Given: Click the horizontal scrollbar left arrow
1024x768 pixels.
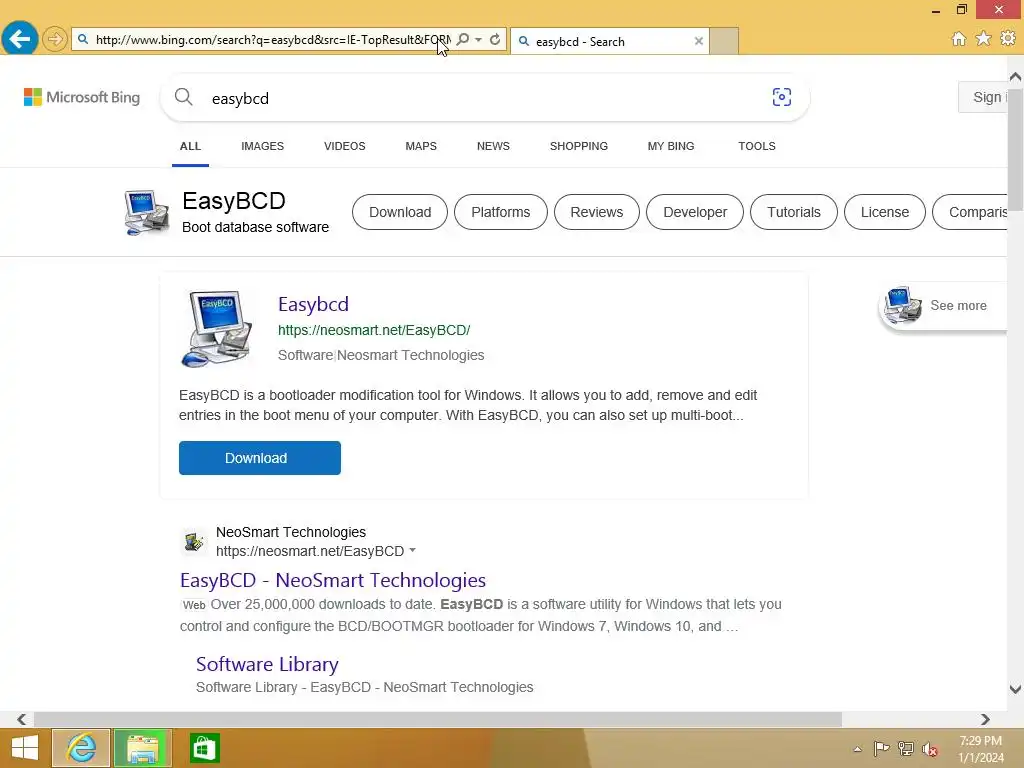Looking at the screenshot, I should [x=22, y=719].
